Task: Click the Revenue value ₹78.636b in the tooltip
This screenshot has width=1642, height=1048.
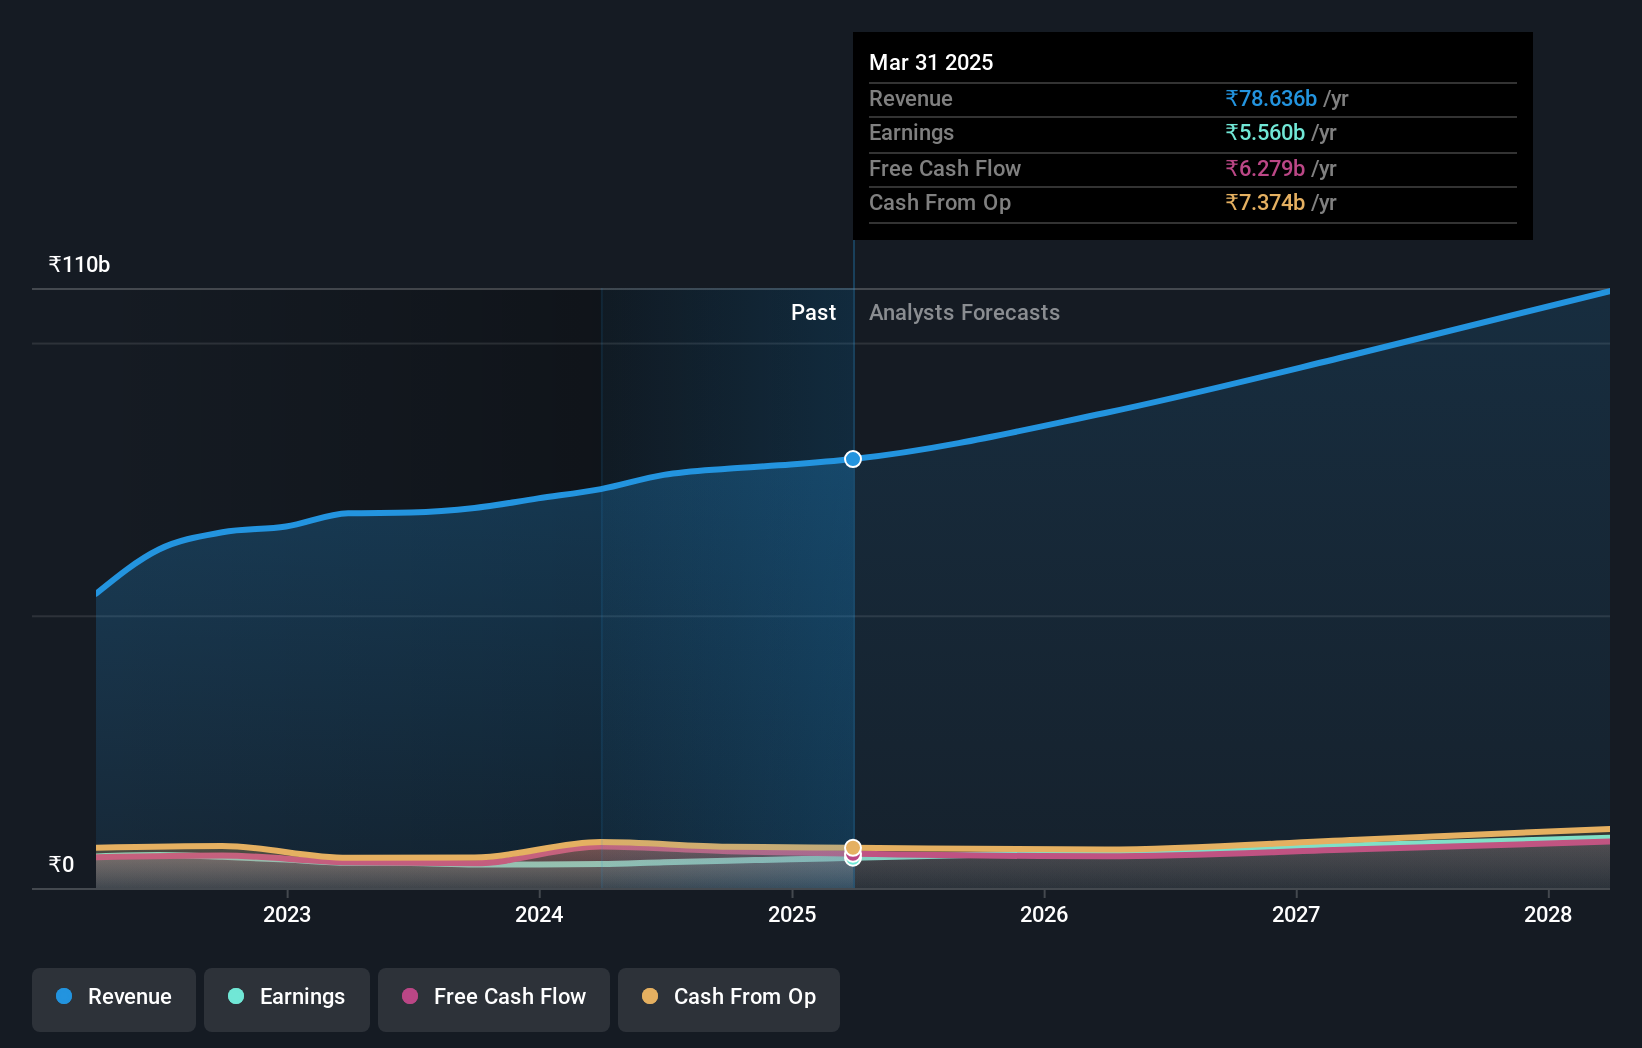Action: pos(1269,98)
